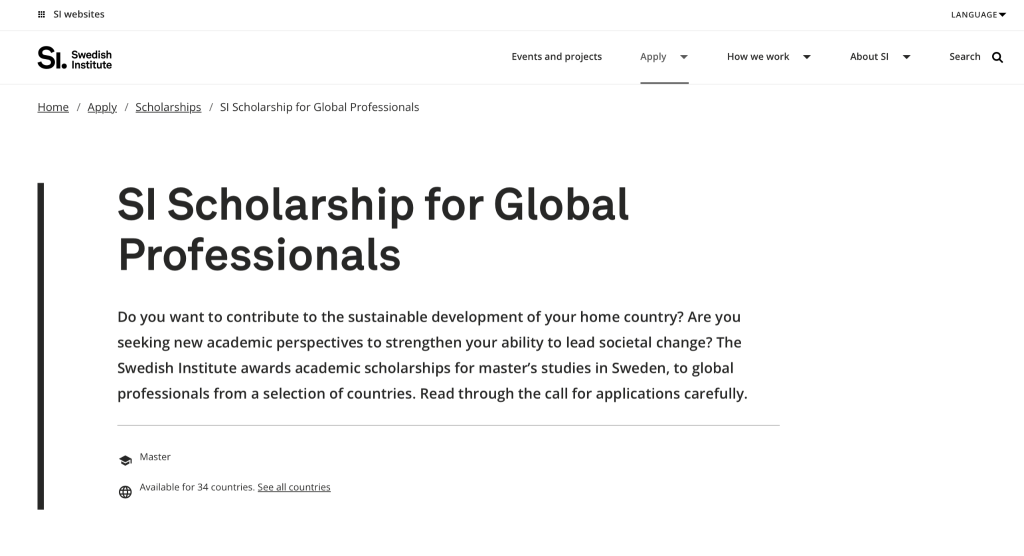
Task: Click the globe icon beside countries text
Action: click(x=125, y=492)
